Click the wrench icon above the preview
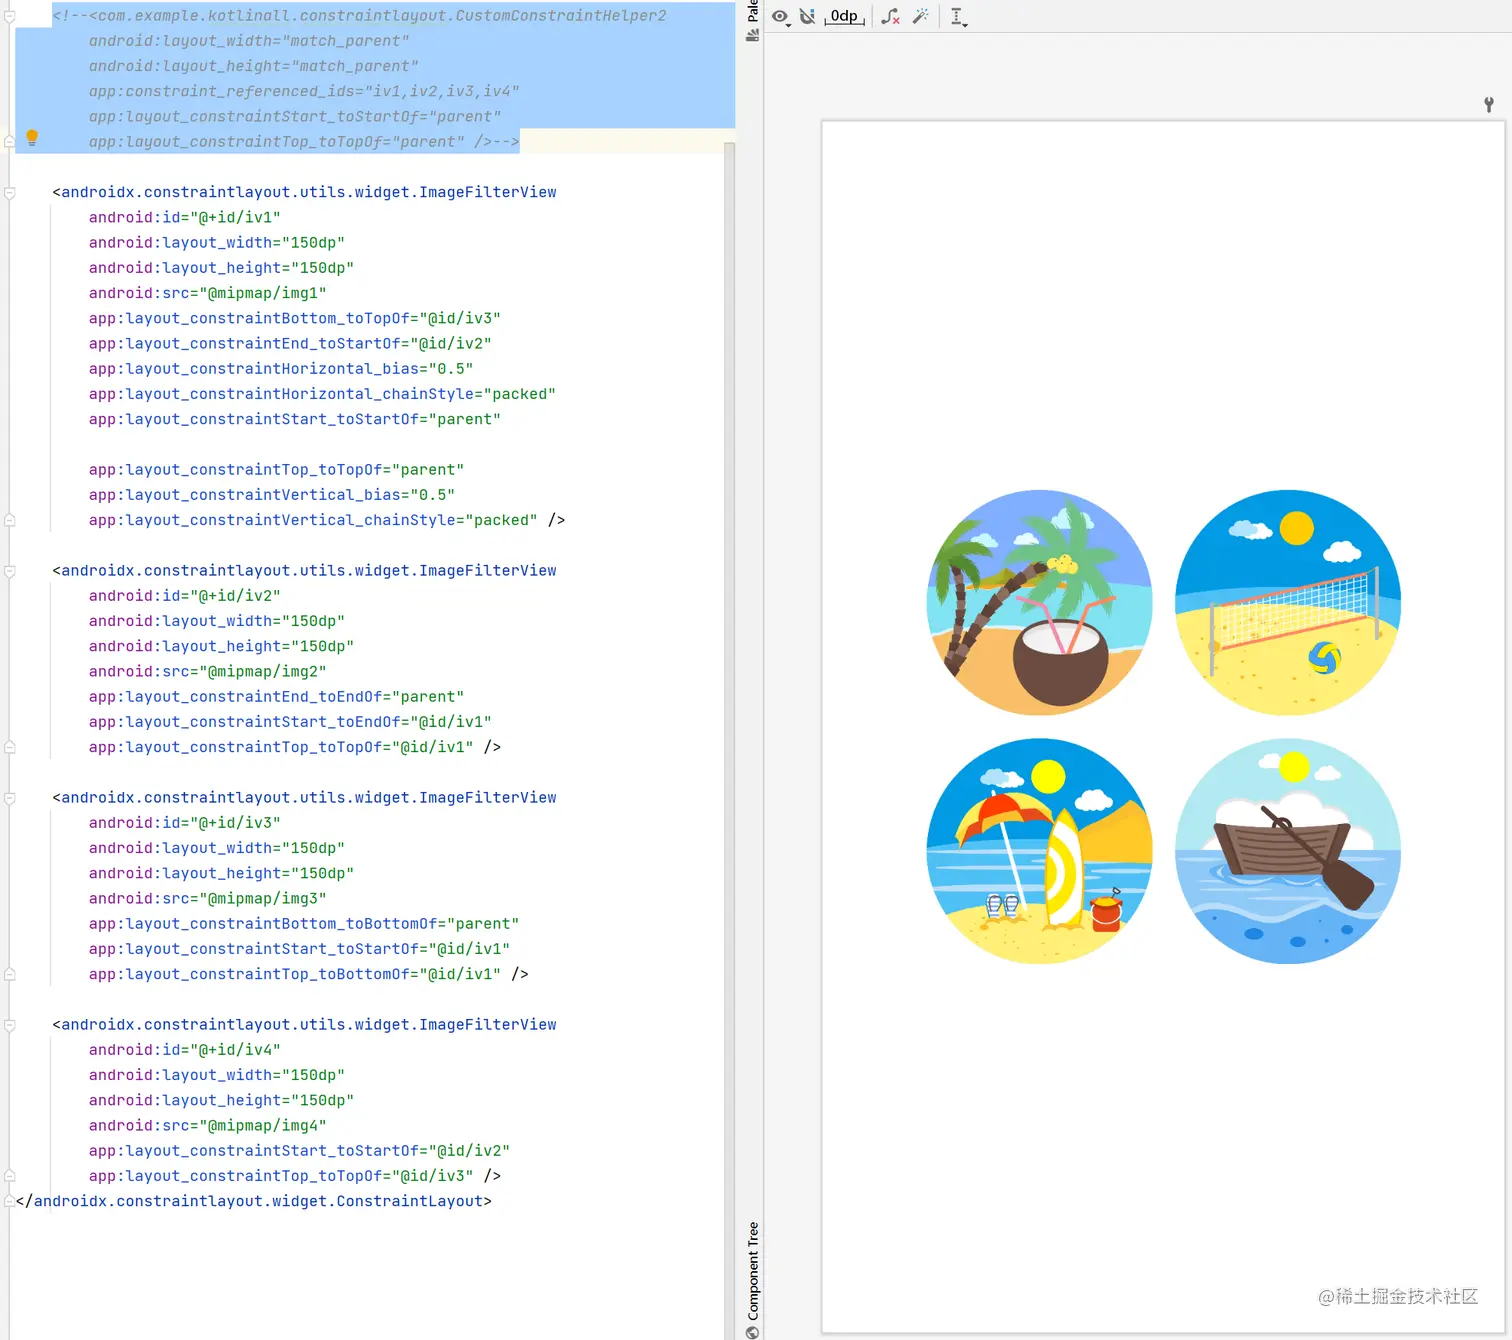Screen dimensions: 1512x1340 coord(1488,104)
